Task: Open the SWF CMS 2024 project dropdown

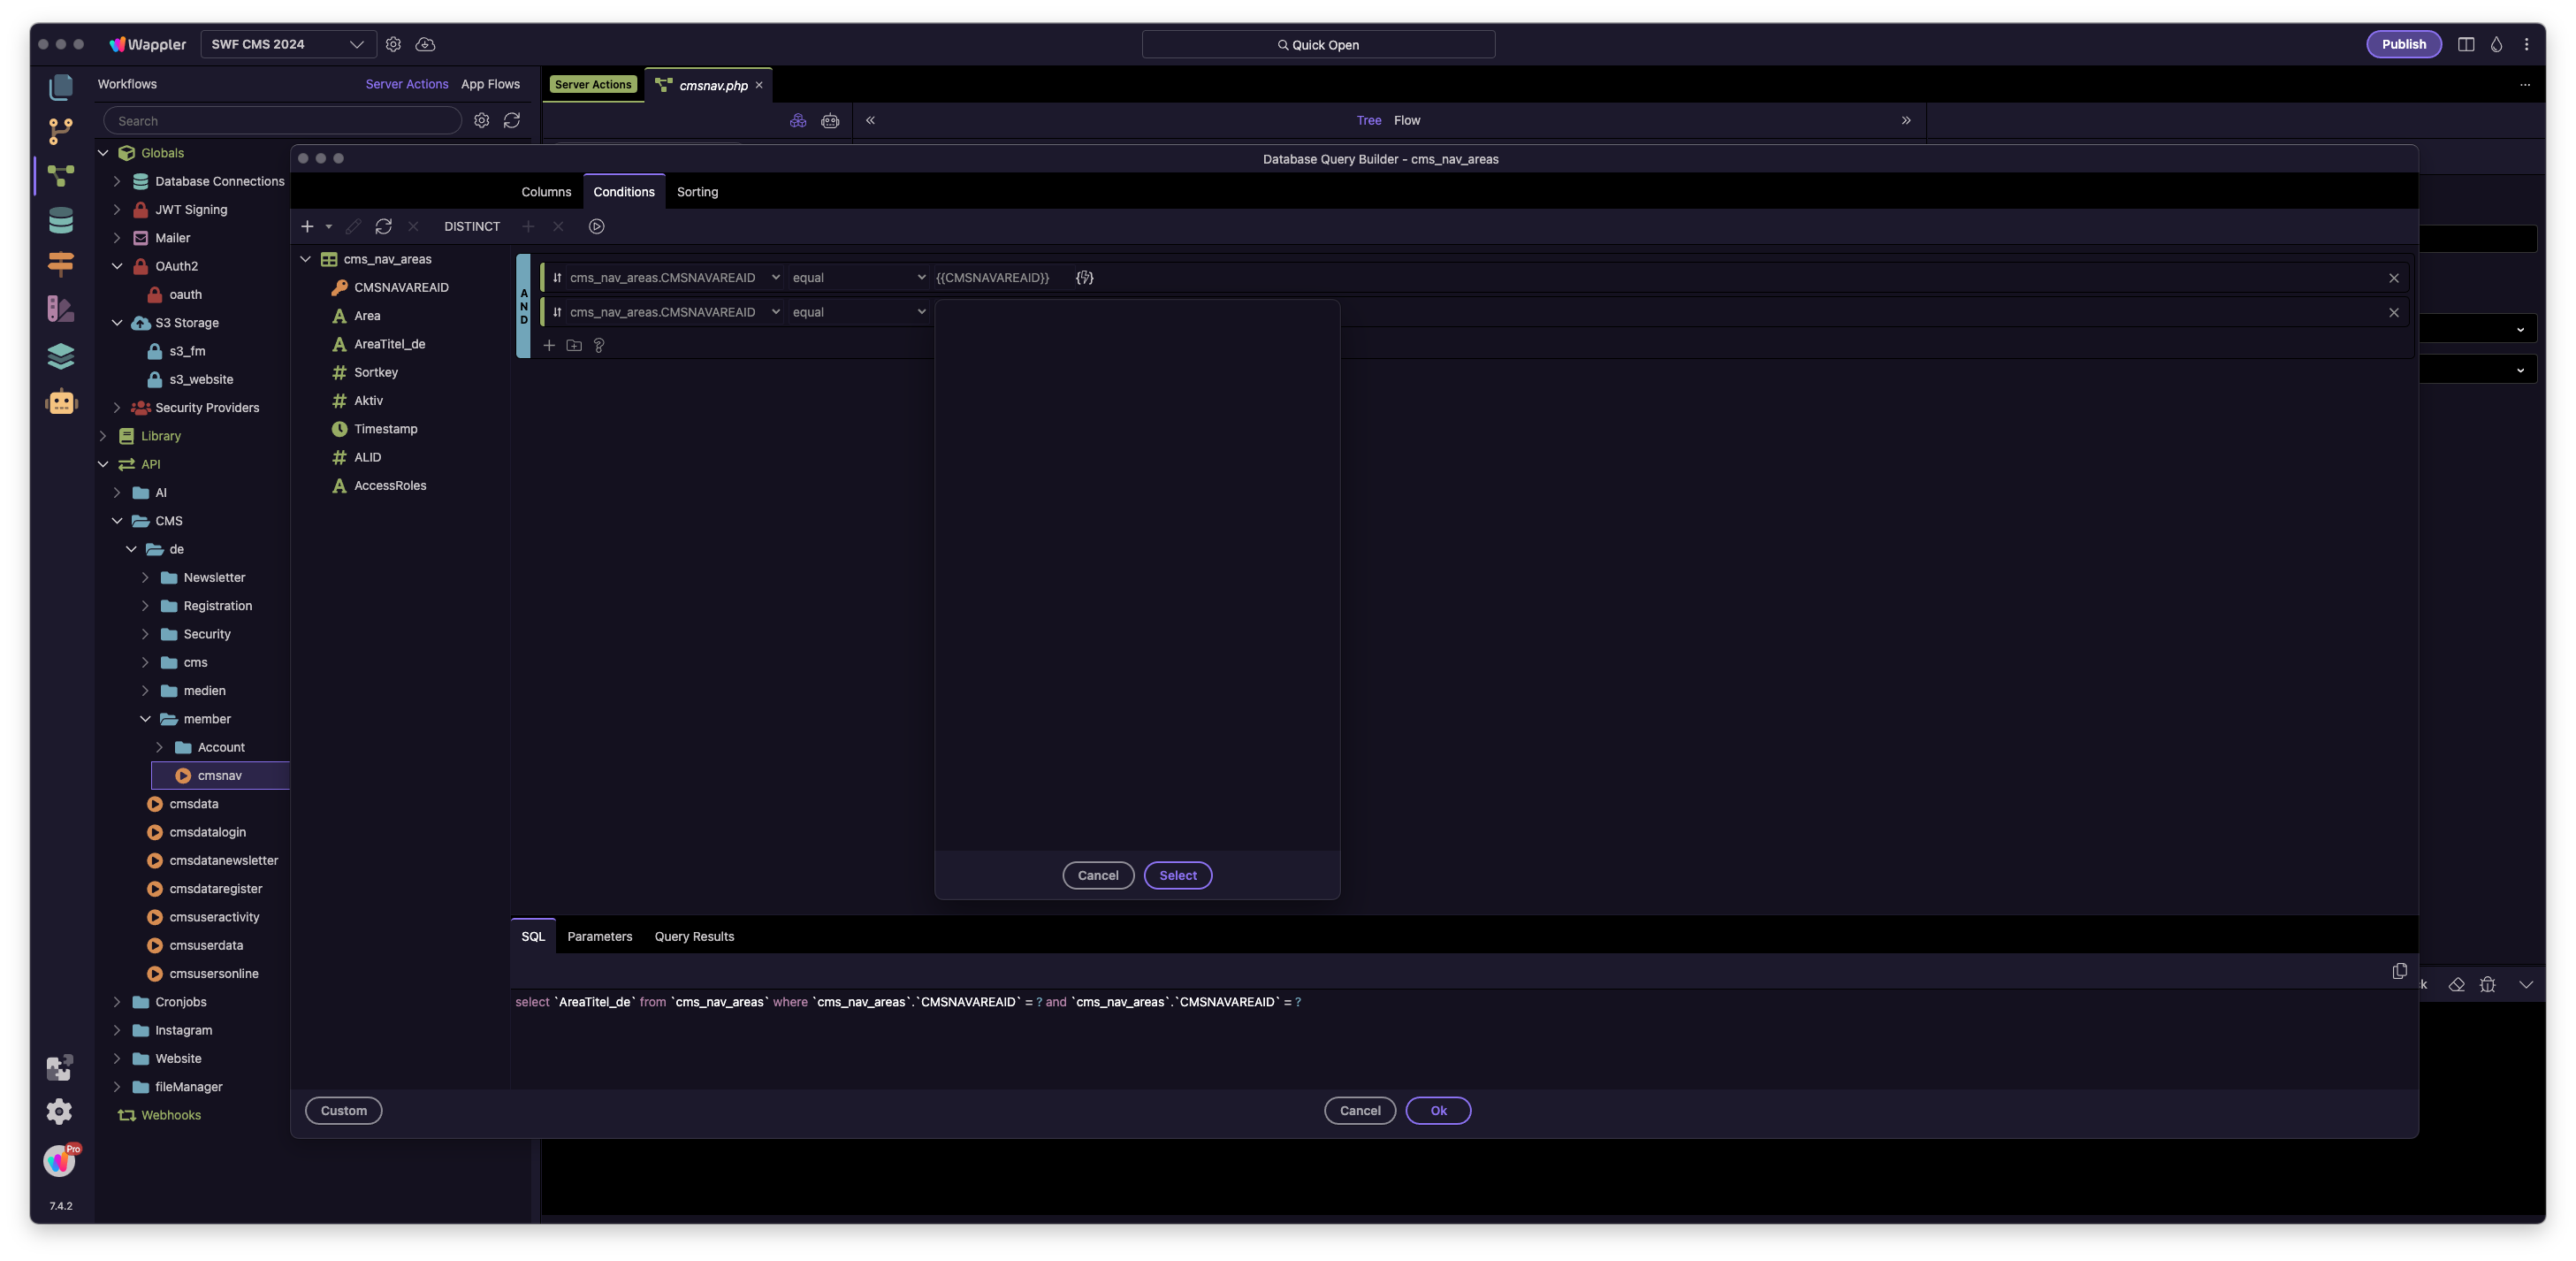Action: click(x=288, y=45)
